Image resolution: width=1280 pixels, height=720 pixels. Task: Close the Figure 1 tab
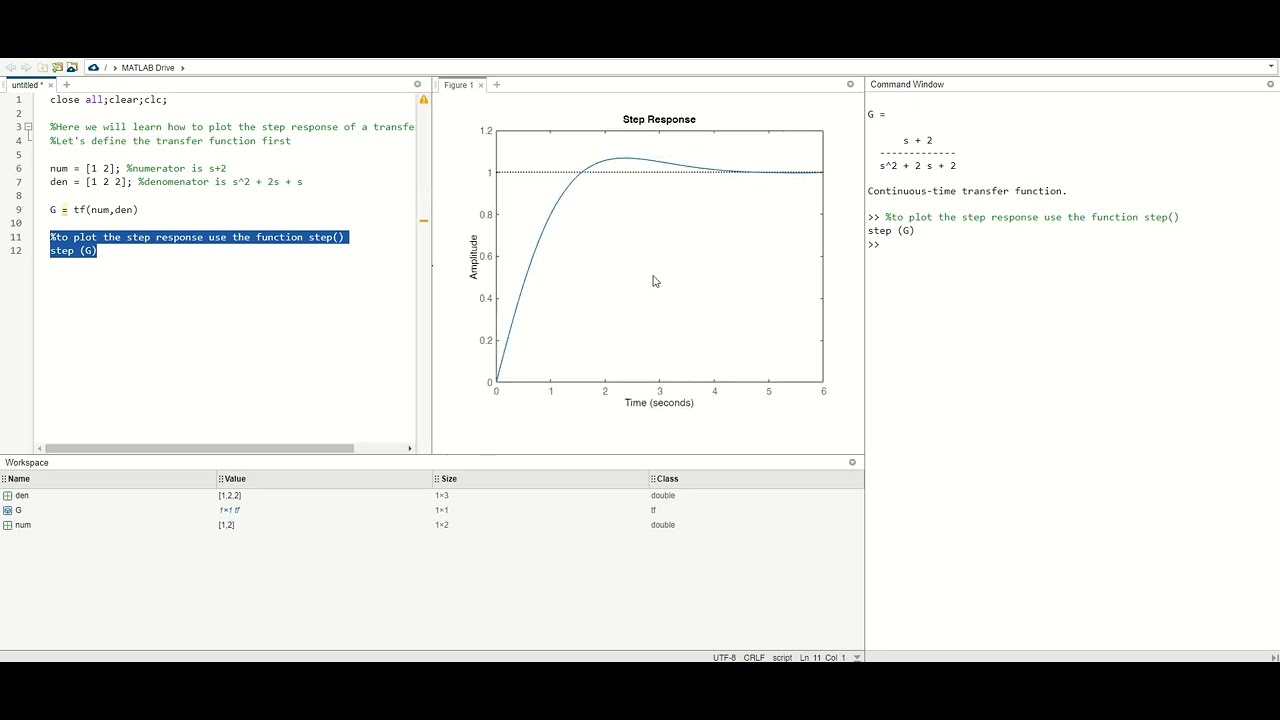click(x=481, y=85)
